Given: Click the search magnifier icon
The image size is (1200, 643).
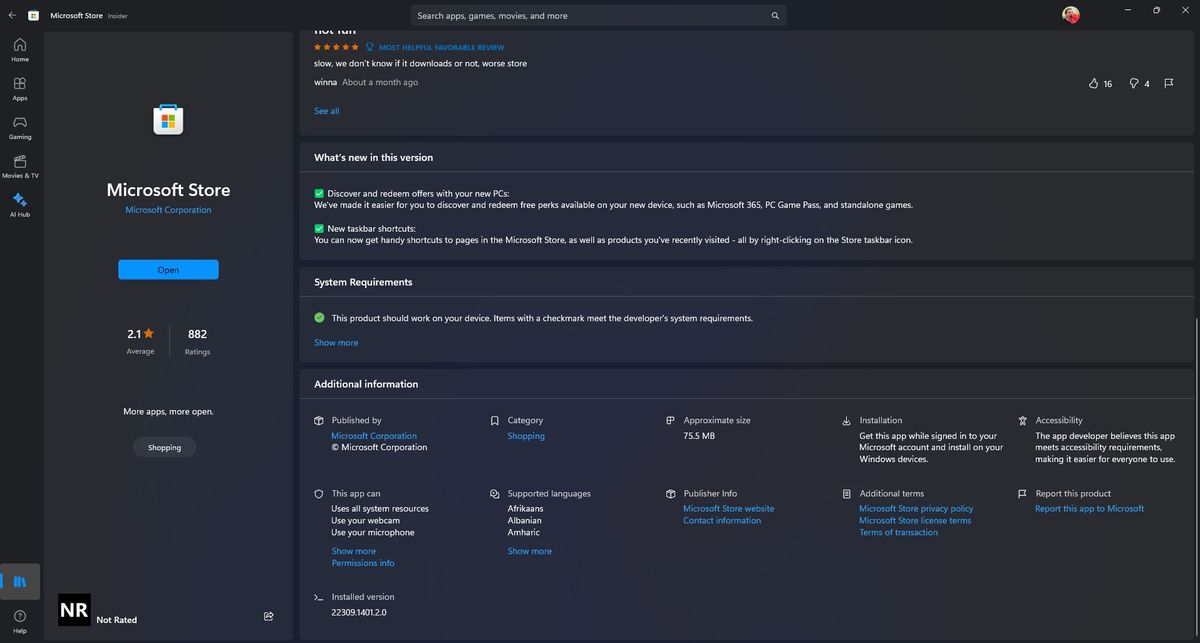Looking at the screenshot, I should pyautogui.click(x=775, y=16).
